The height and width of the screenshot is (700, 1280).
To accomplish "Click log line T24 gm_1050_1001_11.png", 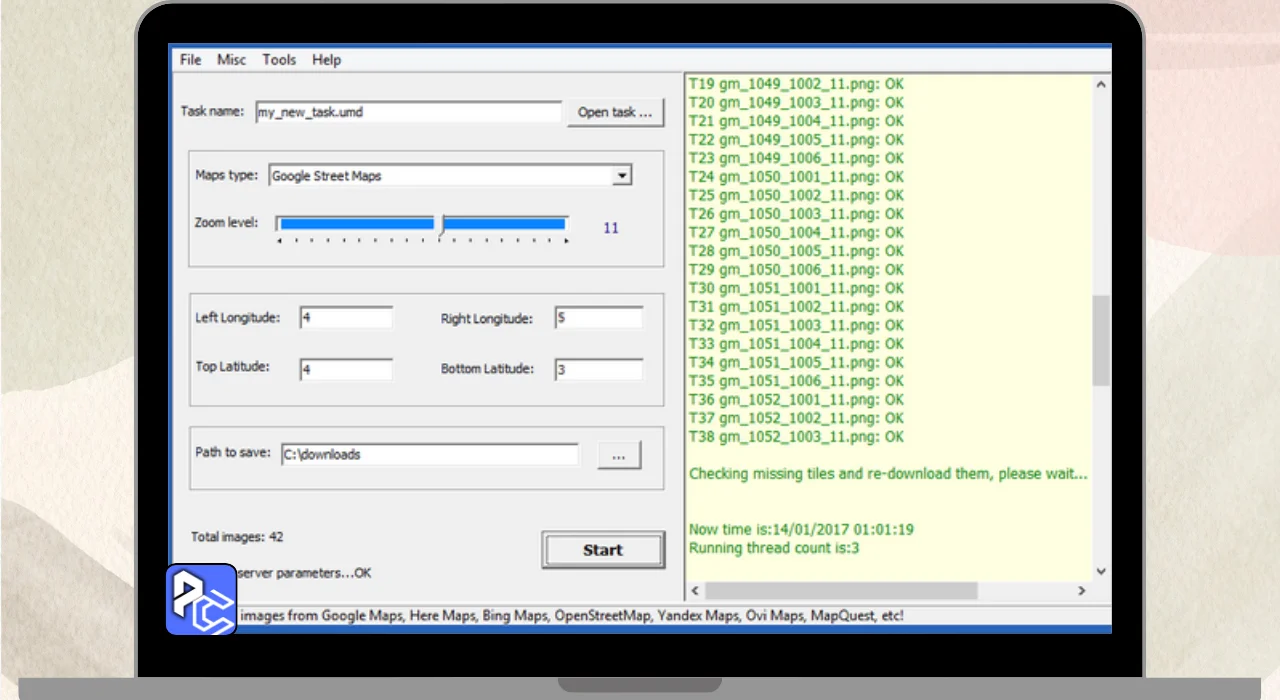I will (x=796, y=177).
